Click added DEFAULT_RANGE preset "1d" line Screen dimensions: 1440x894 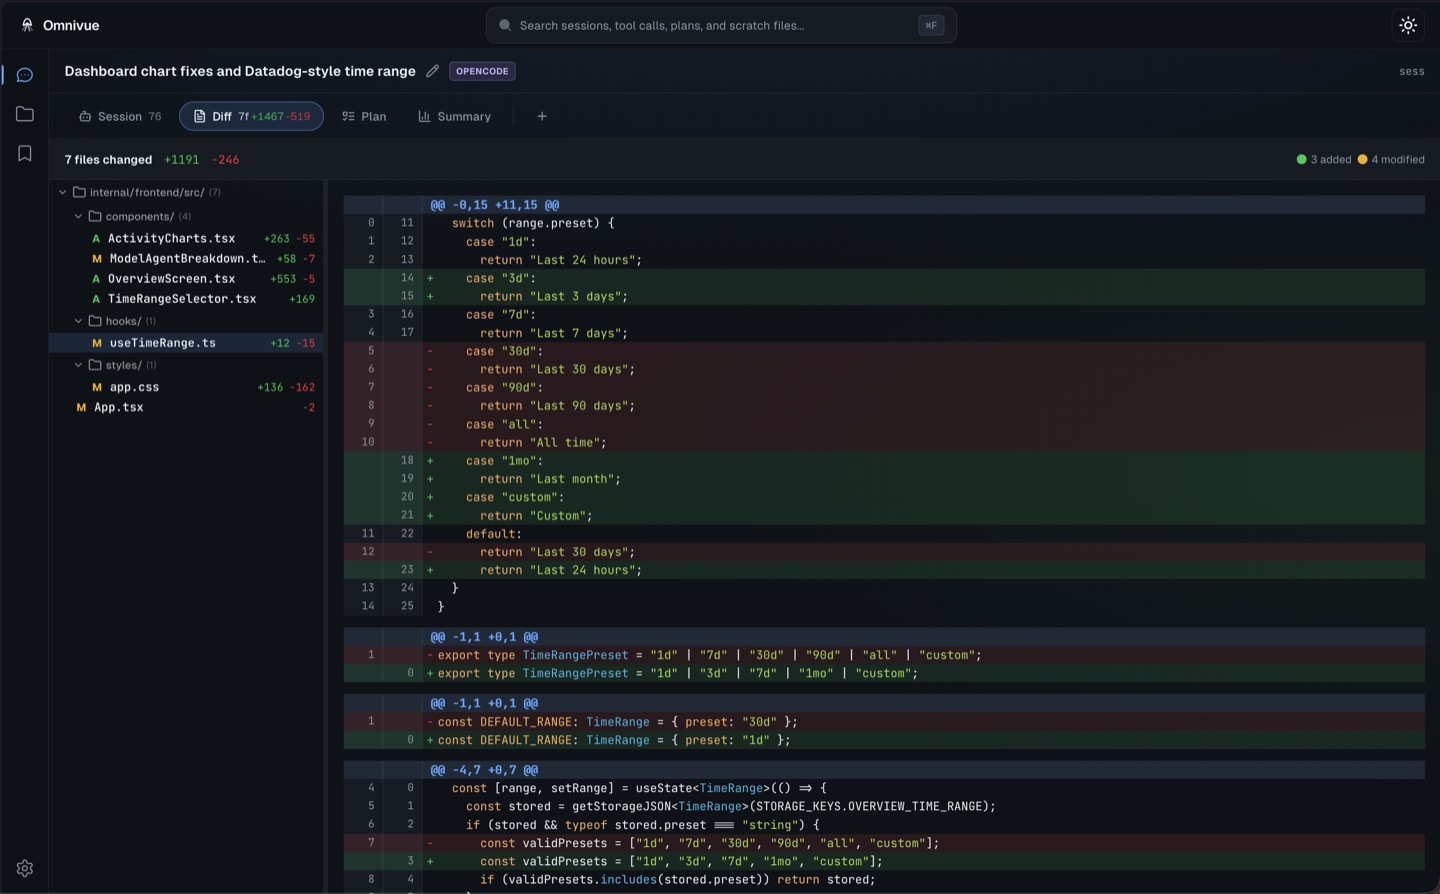(x=884, y=740)
